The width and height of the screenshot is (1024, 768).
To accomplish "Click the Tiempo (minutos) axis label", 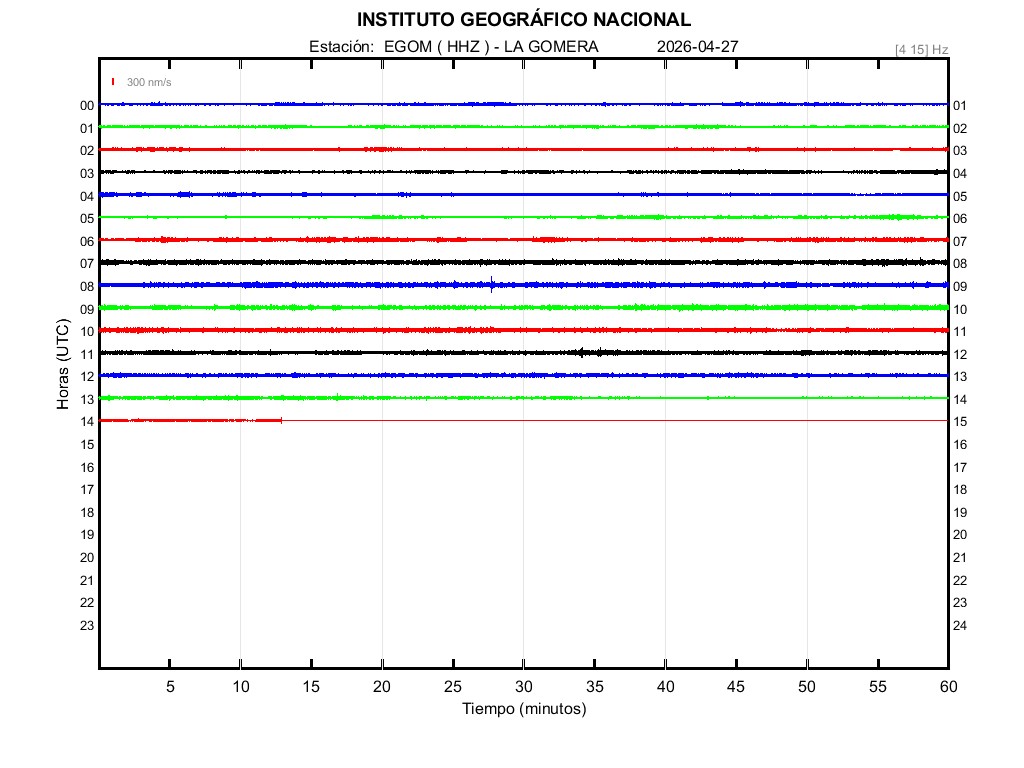I will (x=524, y=709).
